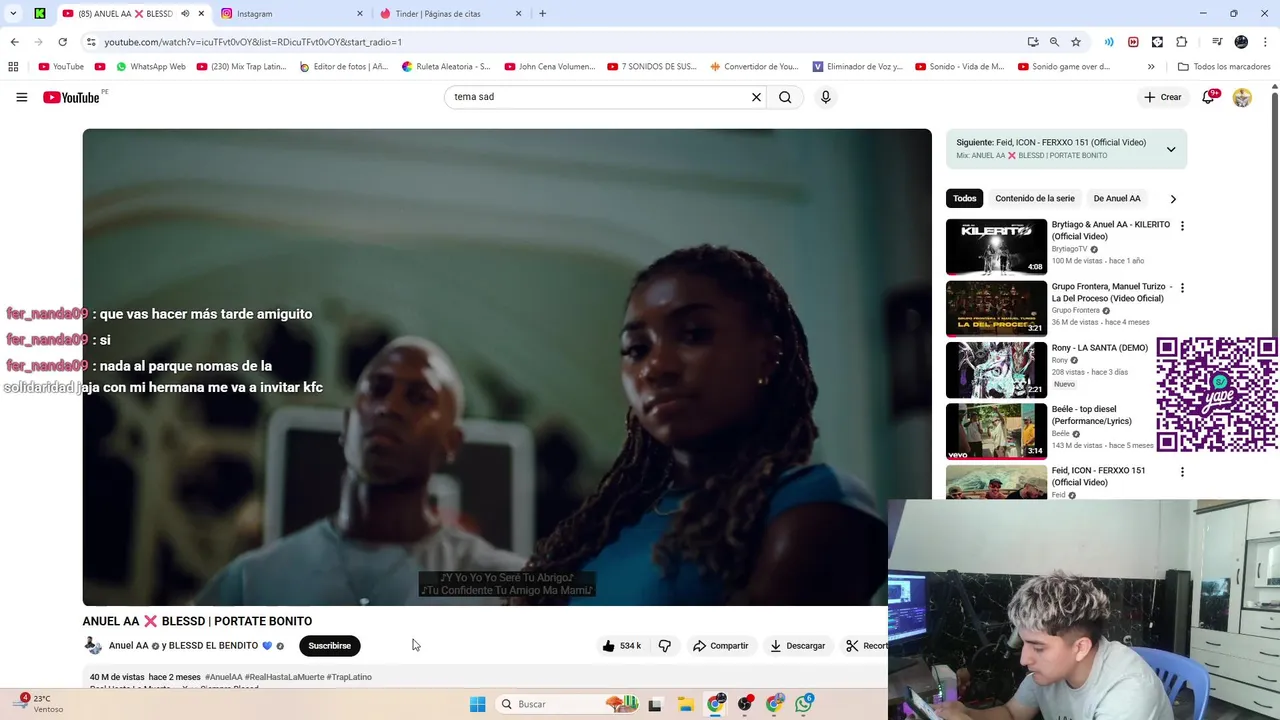The image size is (1280, 720).
Task: Go back in browser history
Action: [14, 42]
